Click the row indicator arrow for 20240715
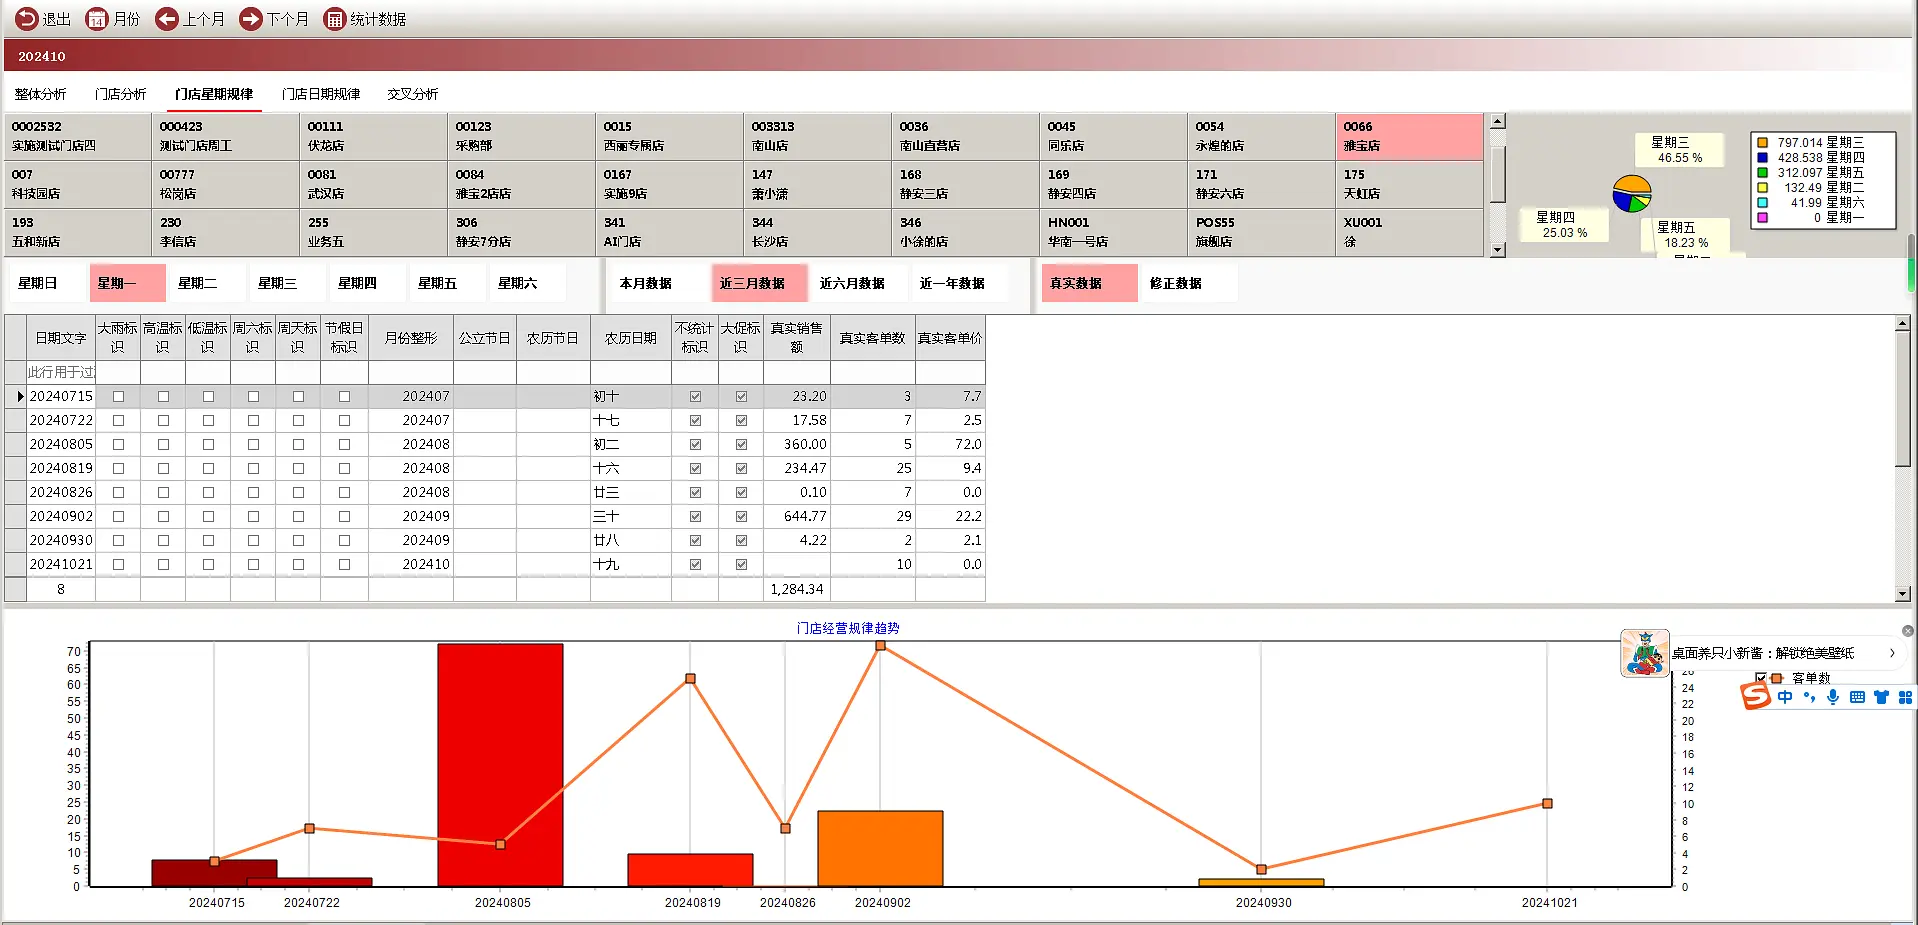Screen dimensions: 1918x925 20,396
